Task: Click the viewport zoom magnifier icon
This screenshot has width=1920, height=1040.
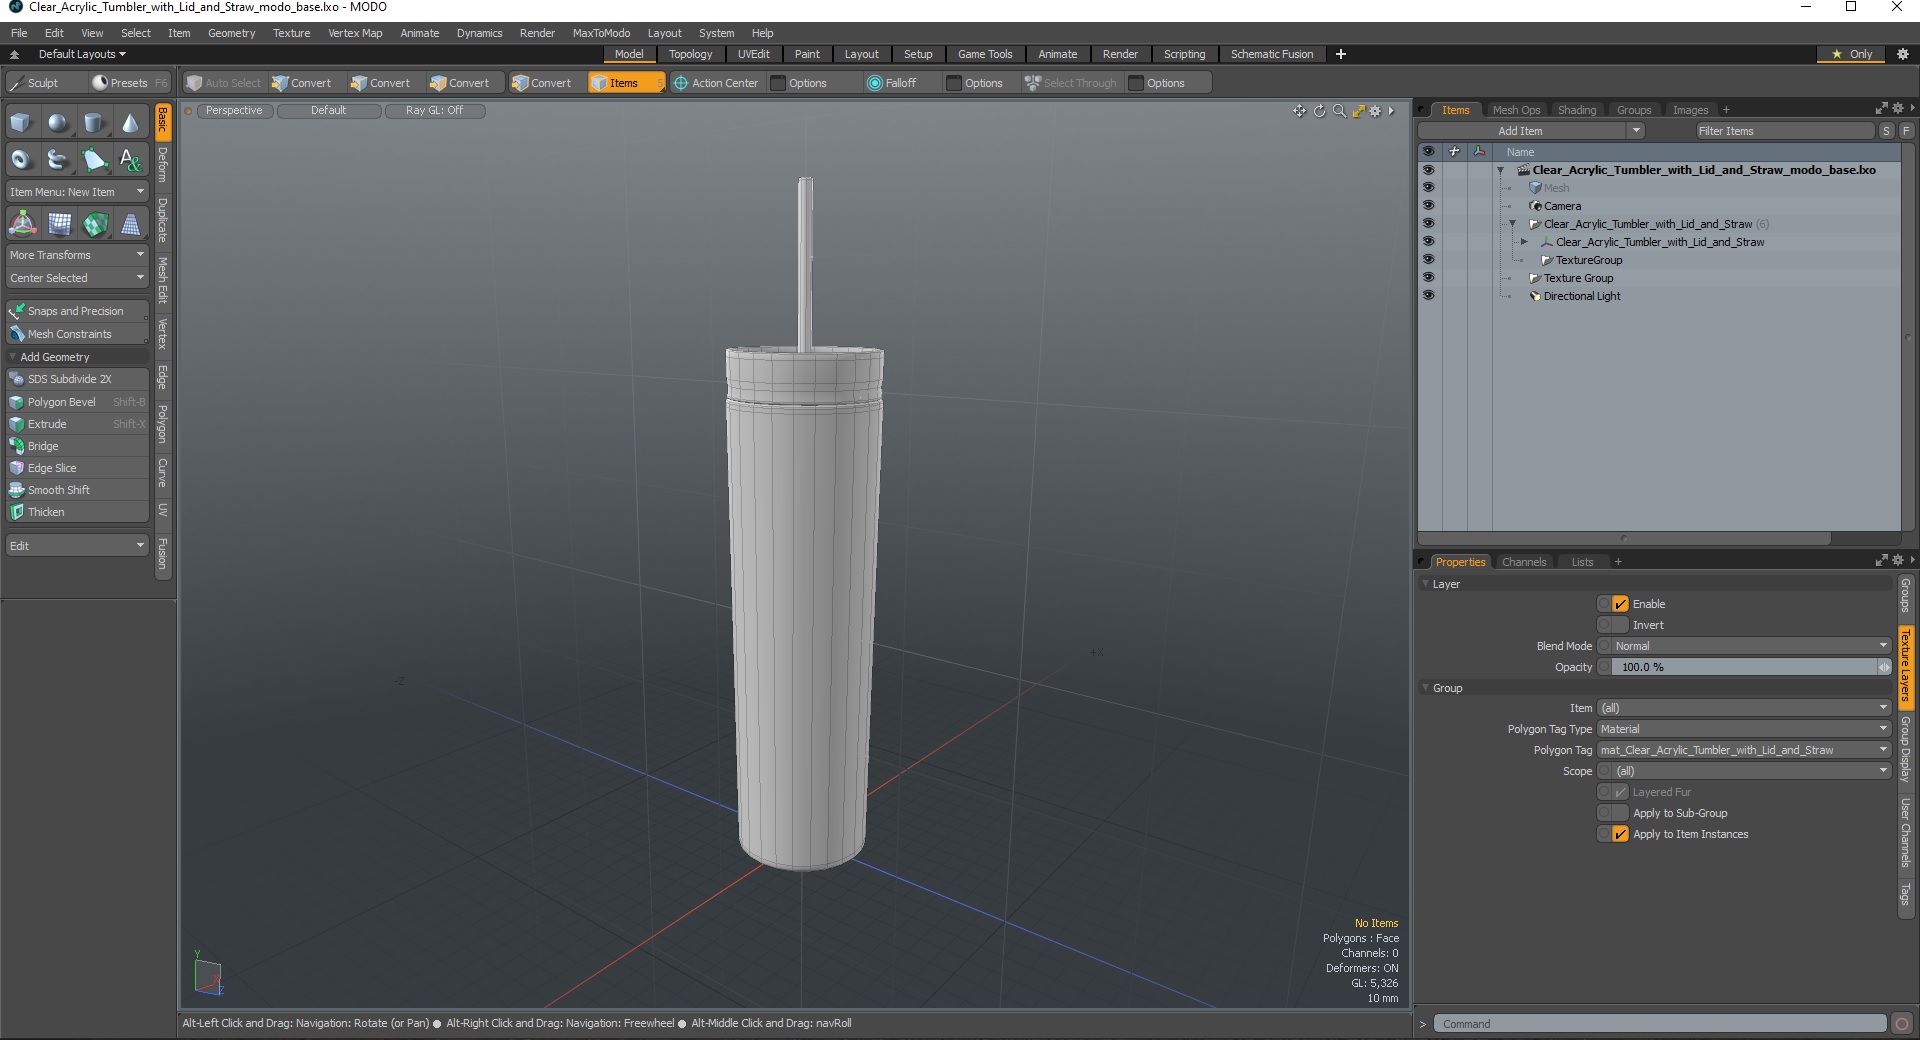Action: pyautogui.click(x=1339, y=111)
